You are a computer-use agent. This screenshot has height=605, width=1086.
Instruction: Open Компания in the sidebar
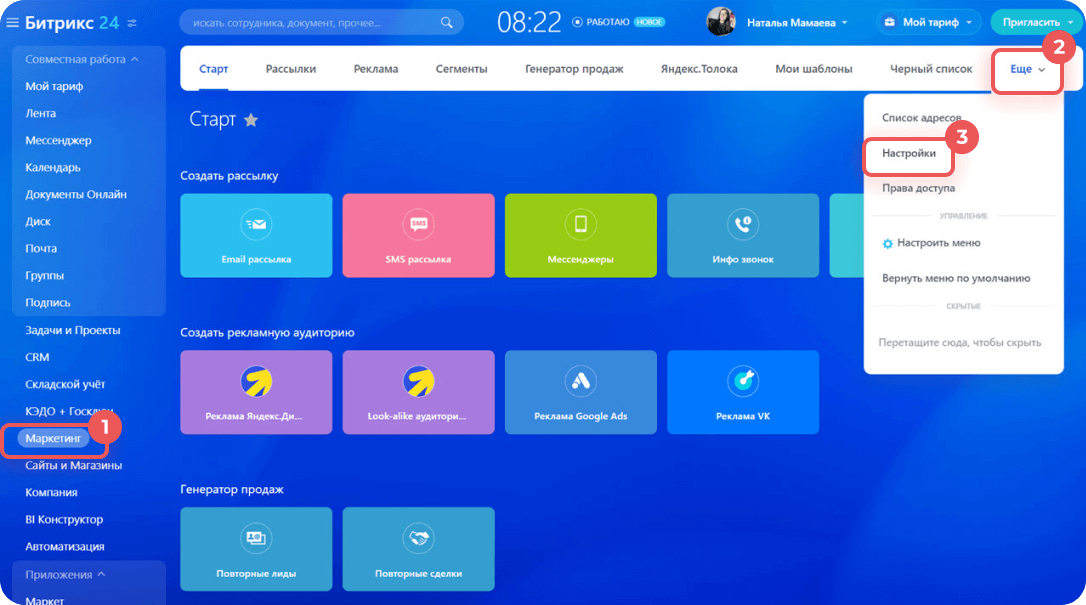(x=51, y=492)
